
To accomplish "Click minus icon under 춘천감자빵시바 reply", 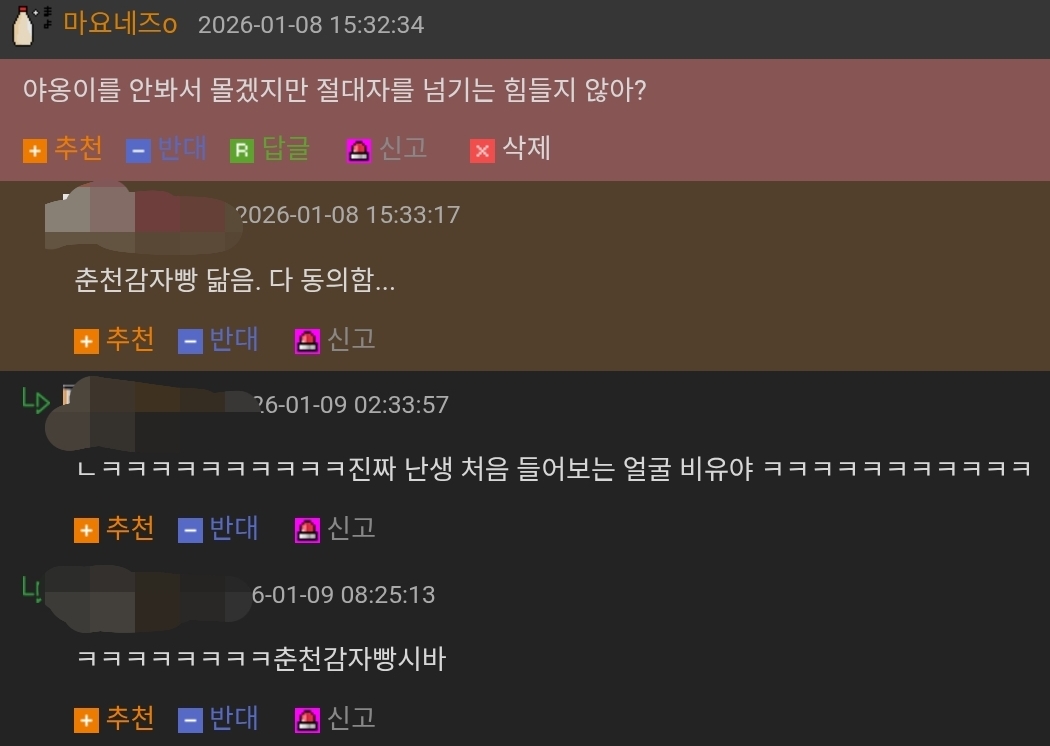I will 190,721.
